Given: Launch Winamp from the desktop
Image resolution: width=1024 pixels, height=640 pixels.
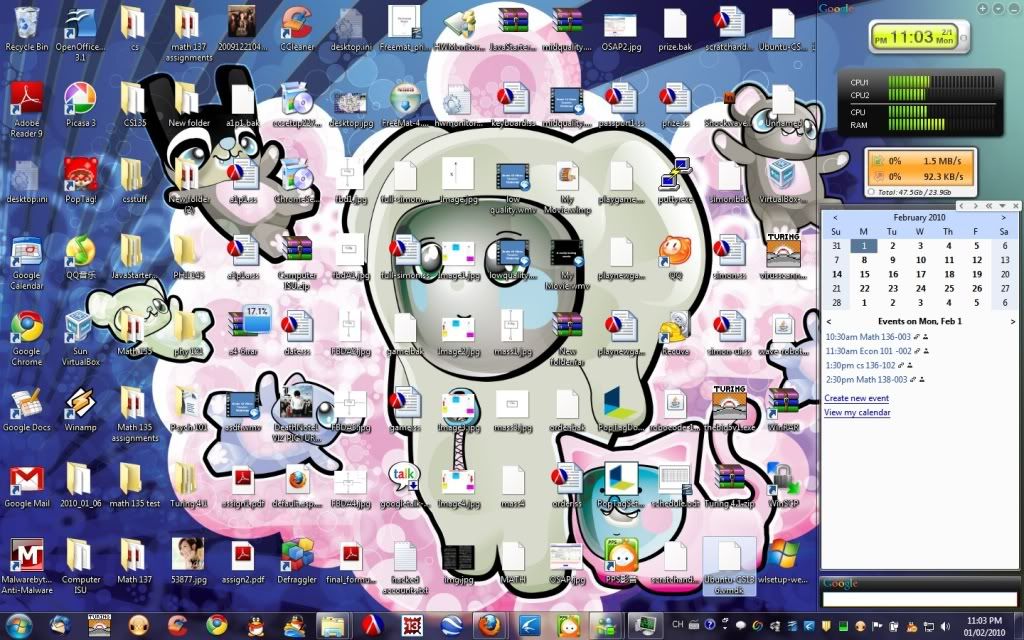Looking at the screenshot, I should (x=80, y=410).
